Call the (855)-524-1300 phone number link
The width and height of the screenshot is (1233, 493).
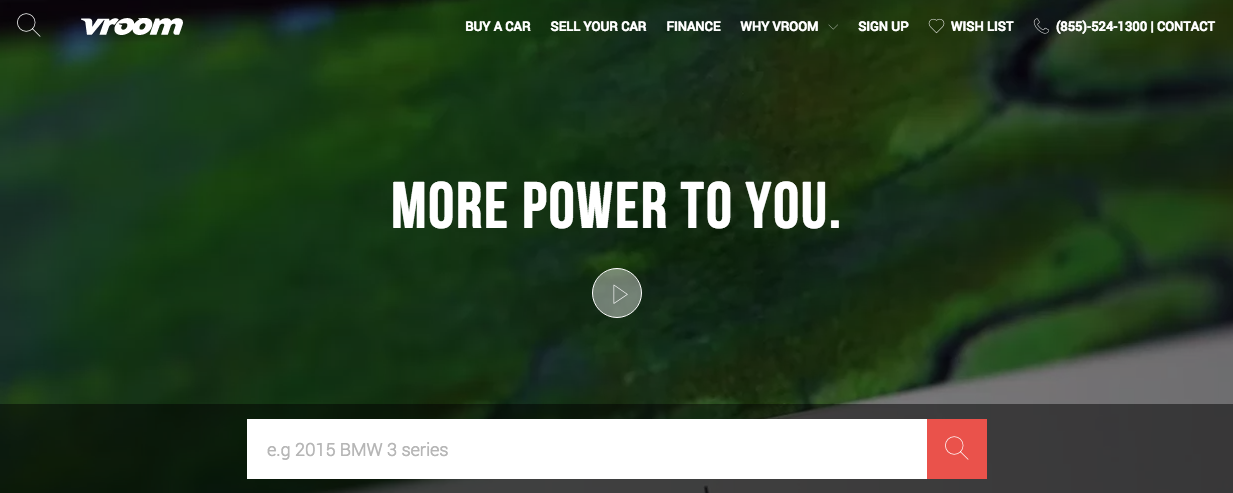click(1101, 26)
